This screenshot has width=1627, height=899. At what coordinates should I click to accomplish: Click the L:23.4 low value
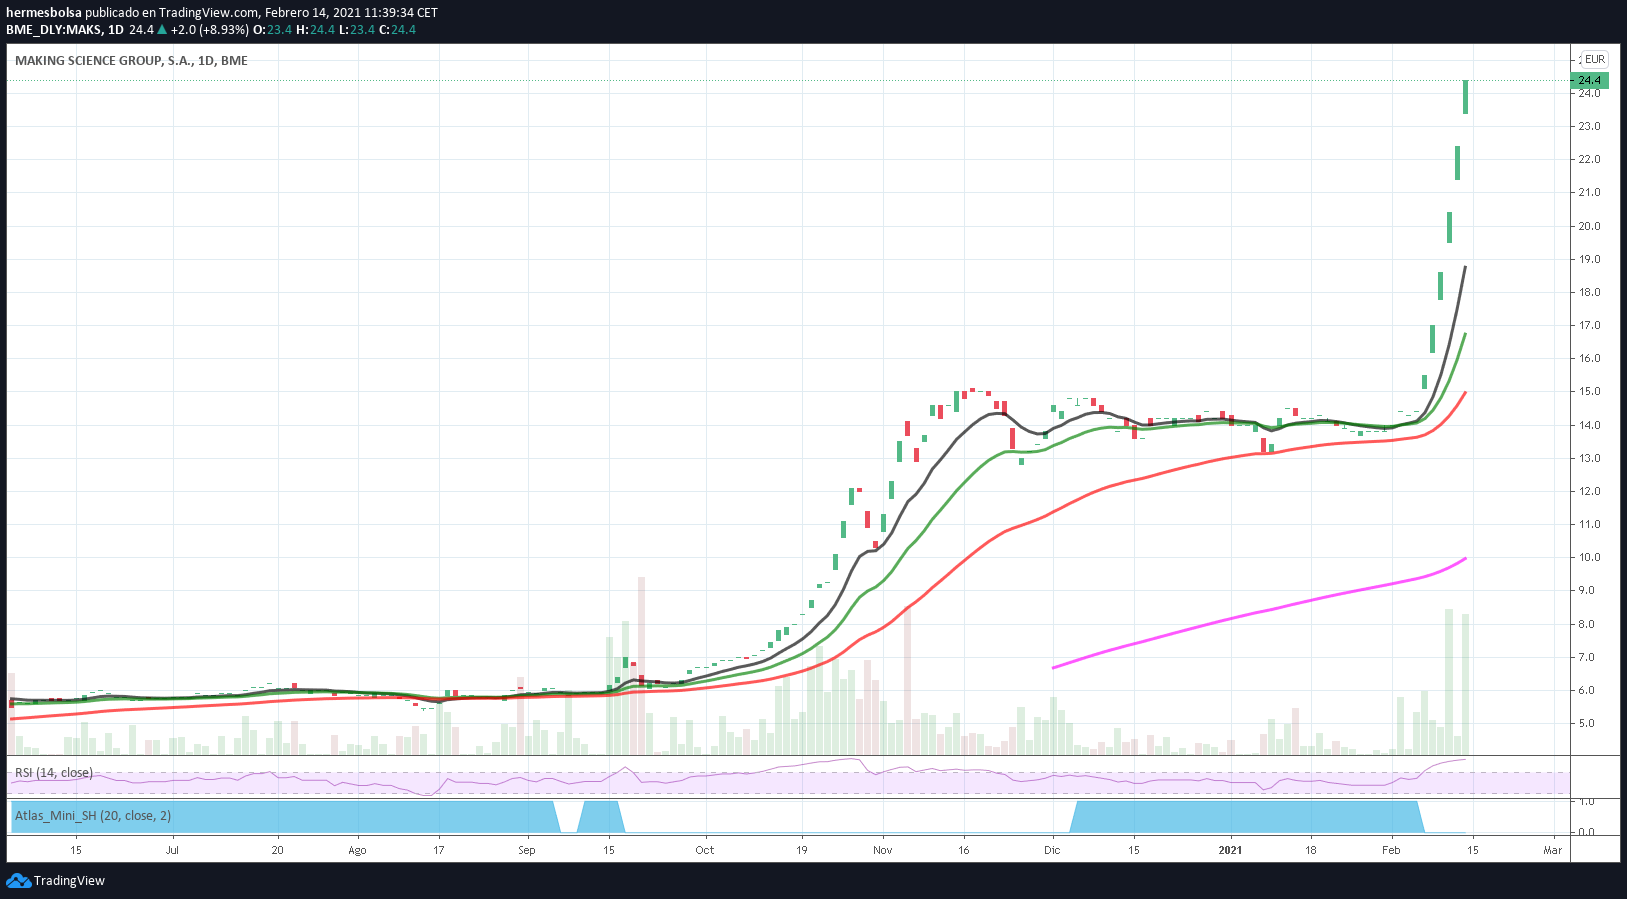[357, 30]
